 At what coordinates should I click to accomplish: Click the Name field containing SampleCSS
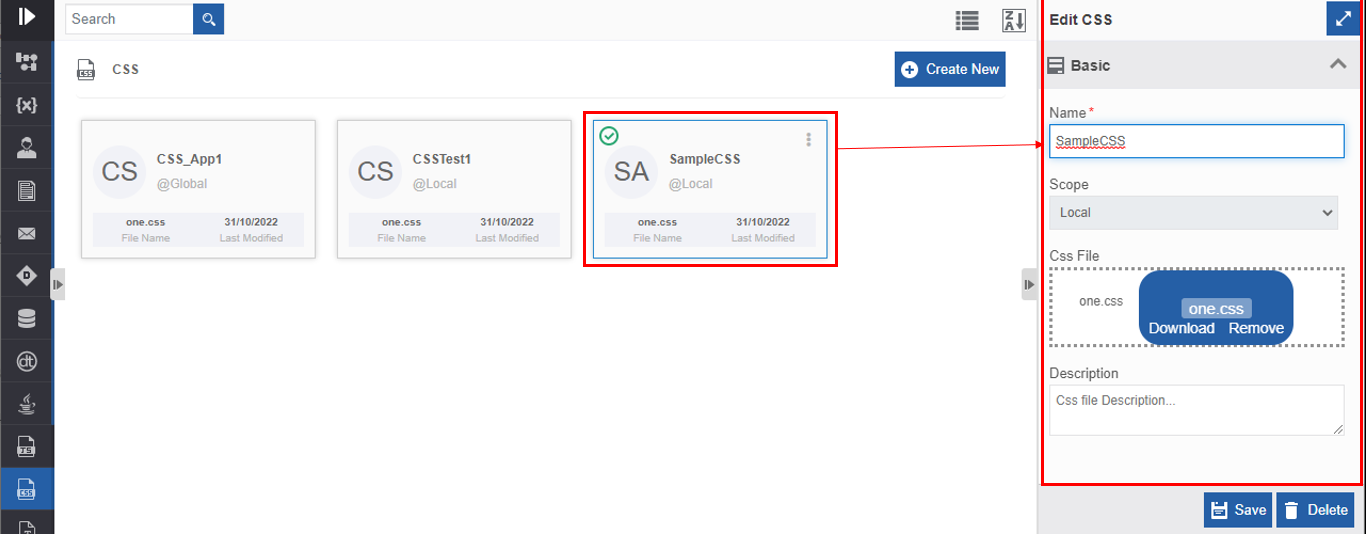pos(1196,141)
